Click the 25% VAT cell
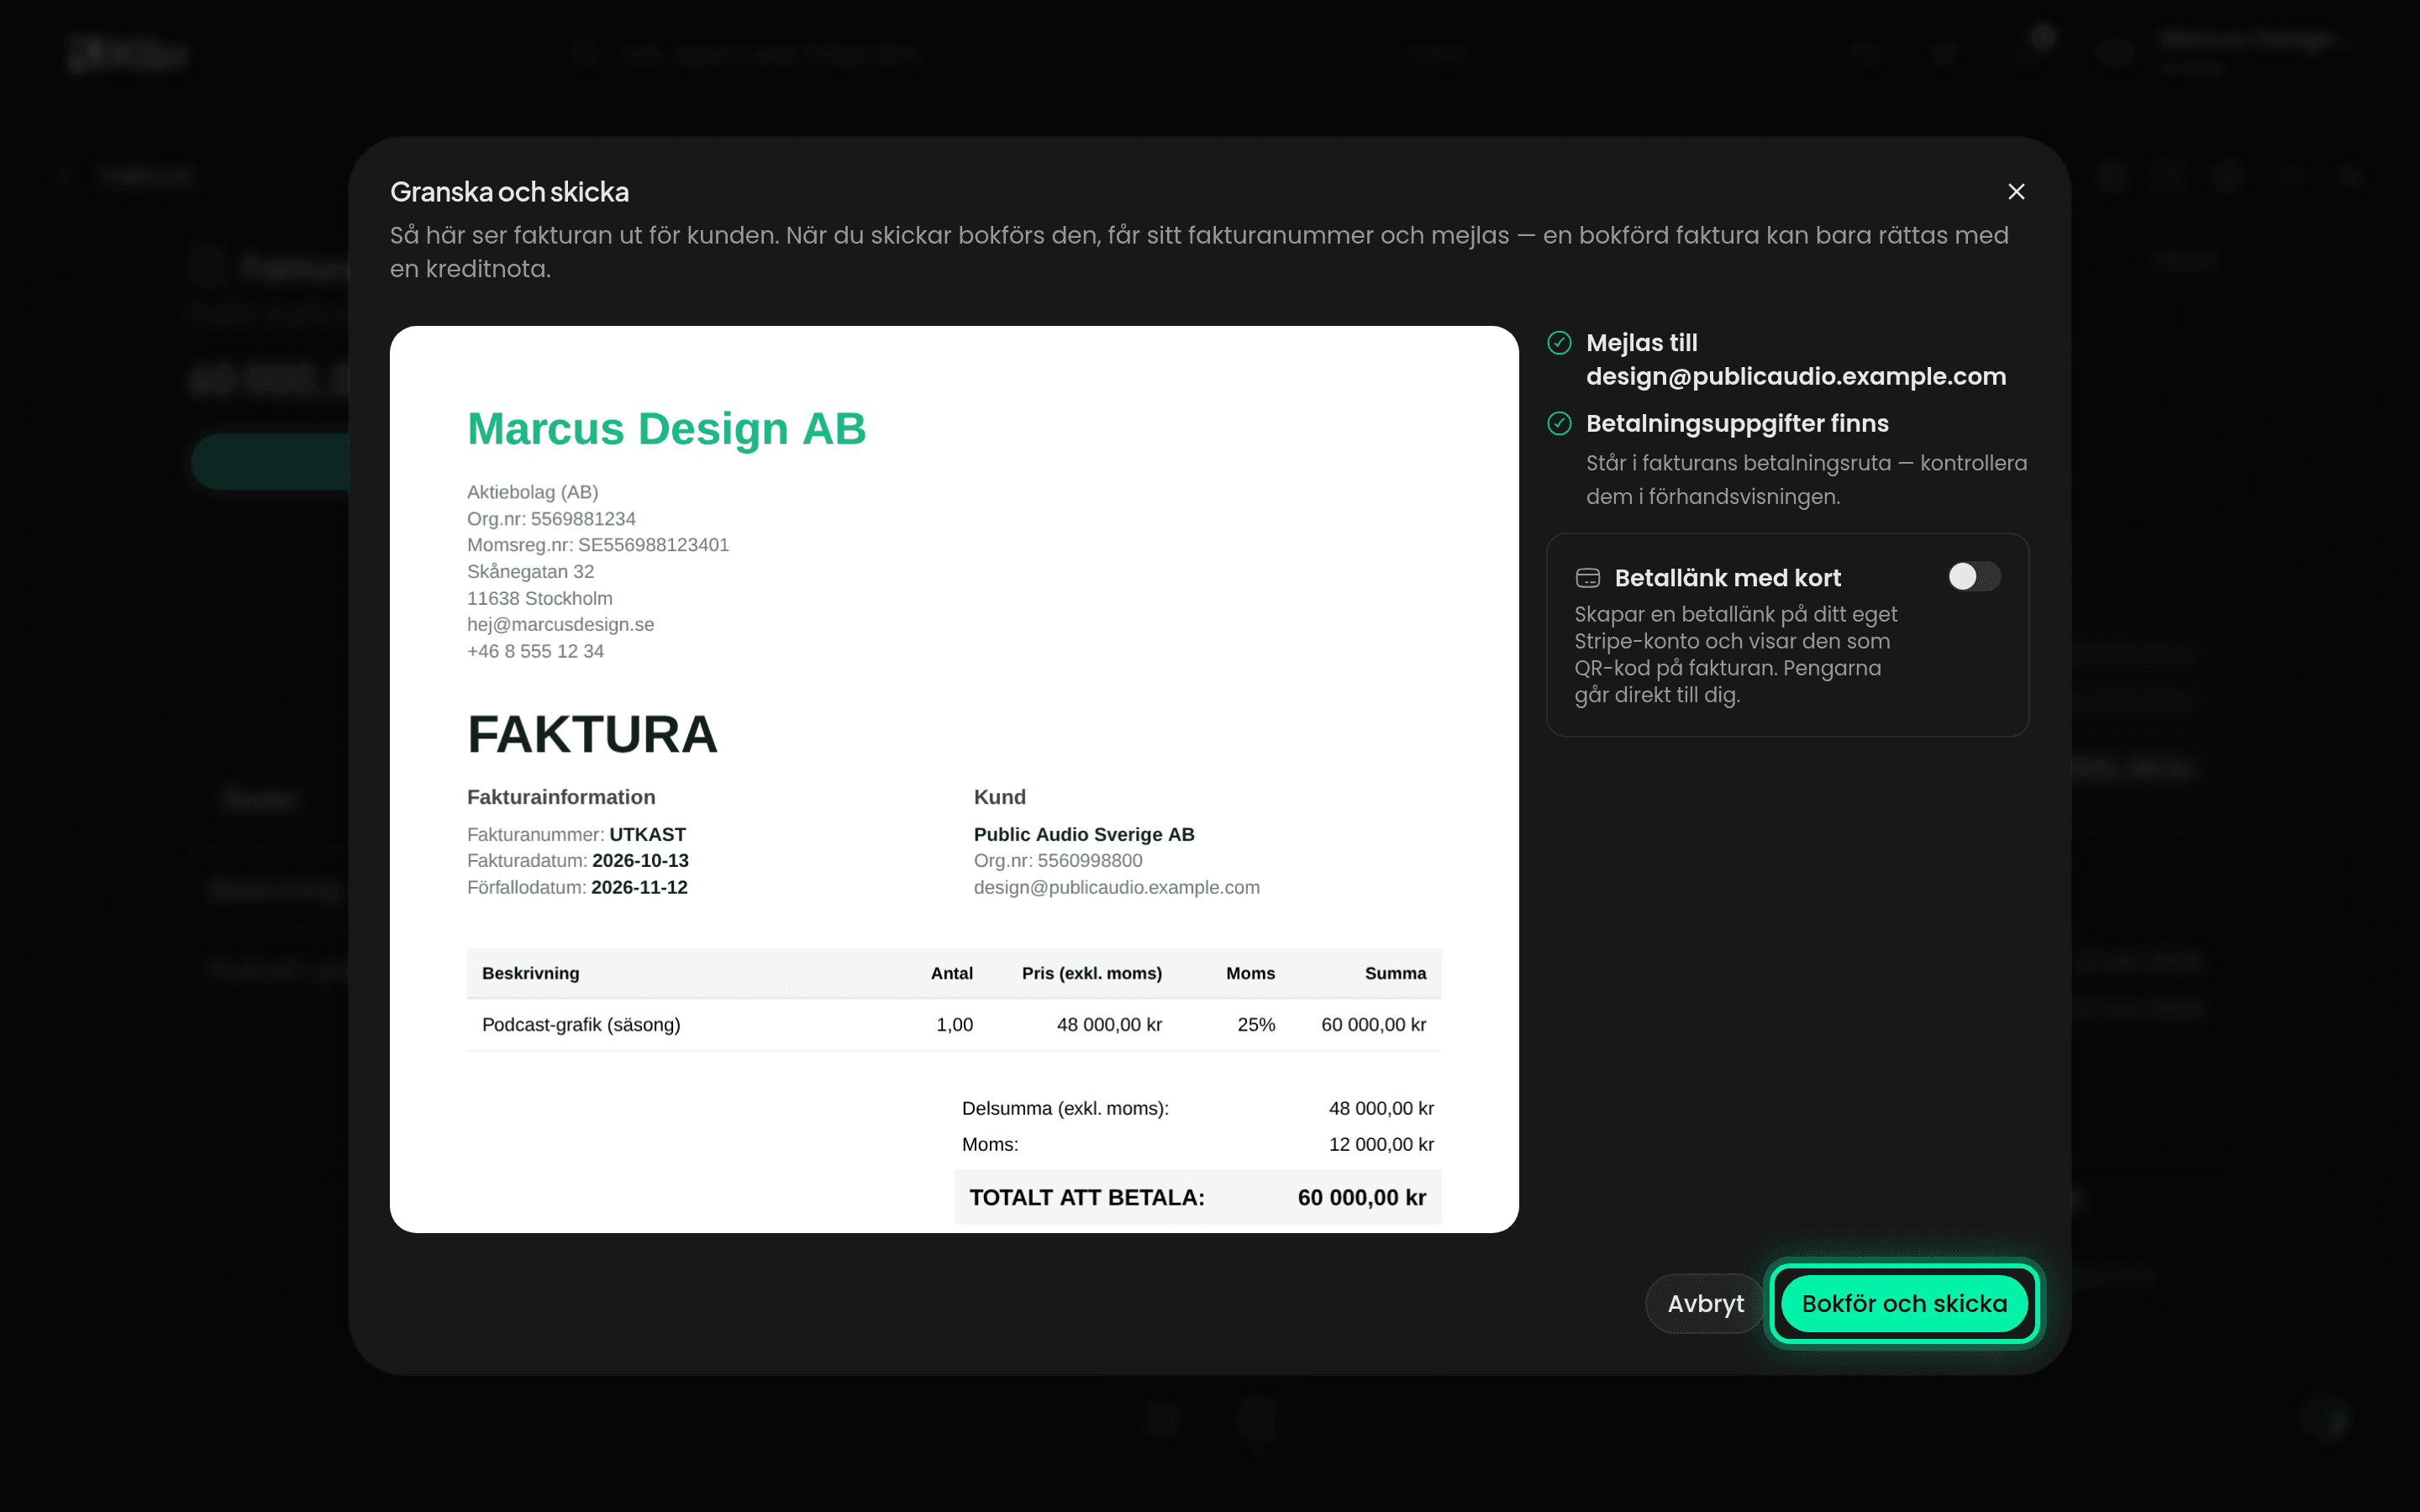 tap(1256, 1024)
